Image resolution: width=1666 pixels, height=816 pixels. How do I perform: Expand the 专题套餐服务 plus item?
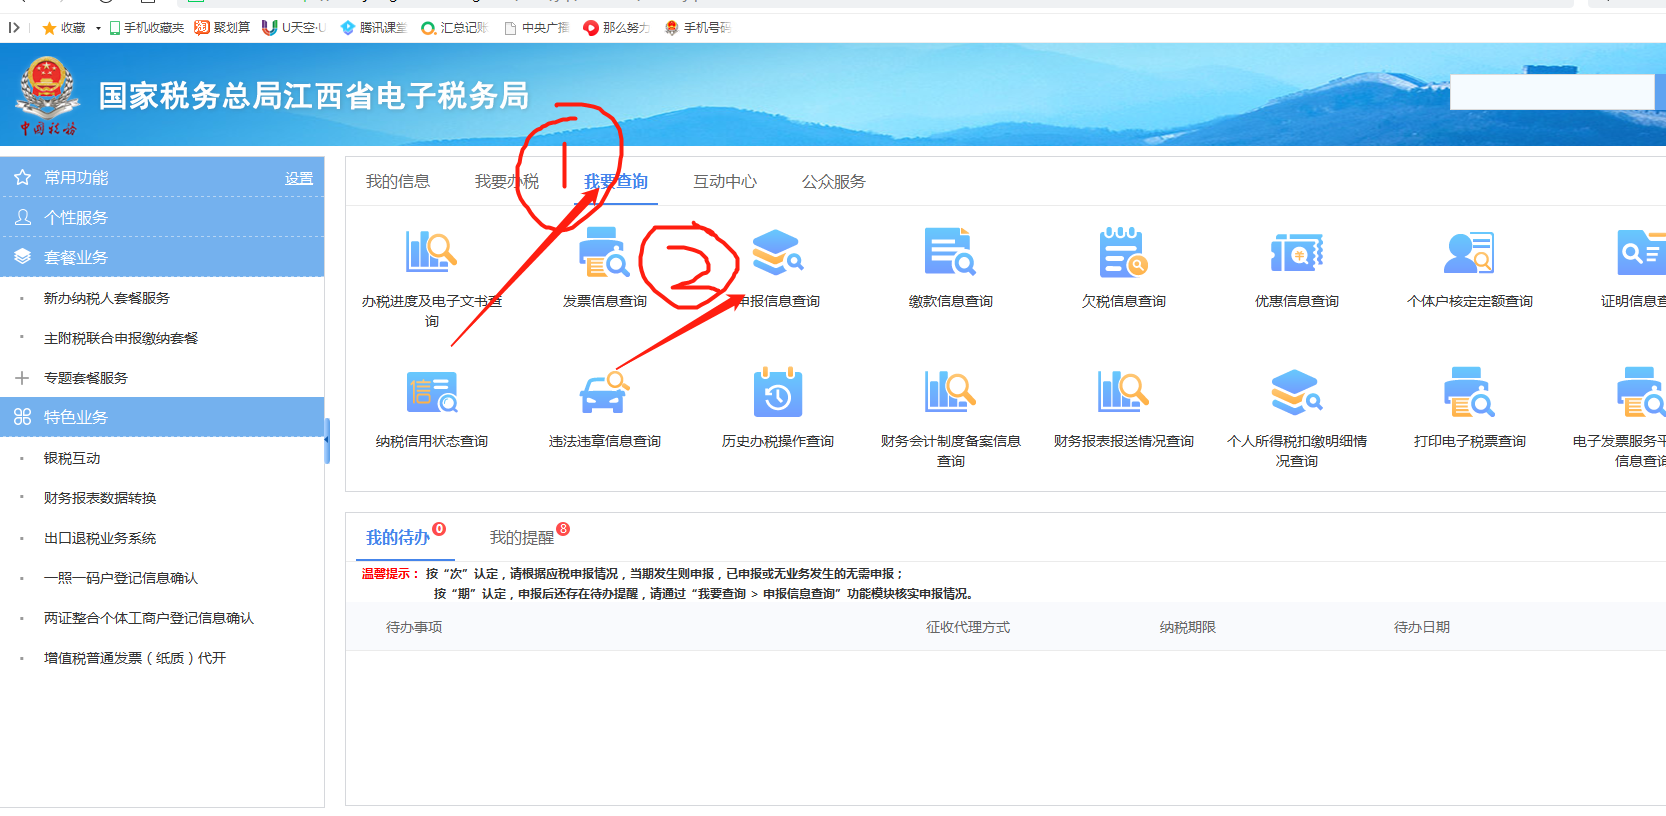[22, 378]
